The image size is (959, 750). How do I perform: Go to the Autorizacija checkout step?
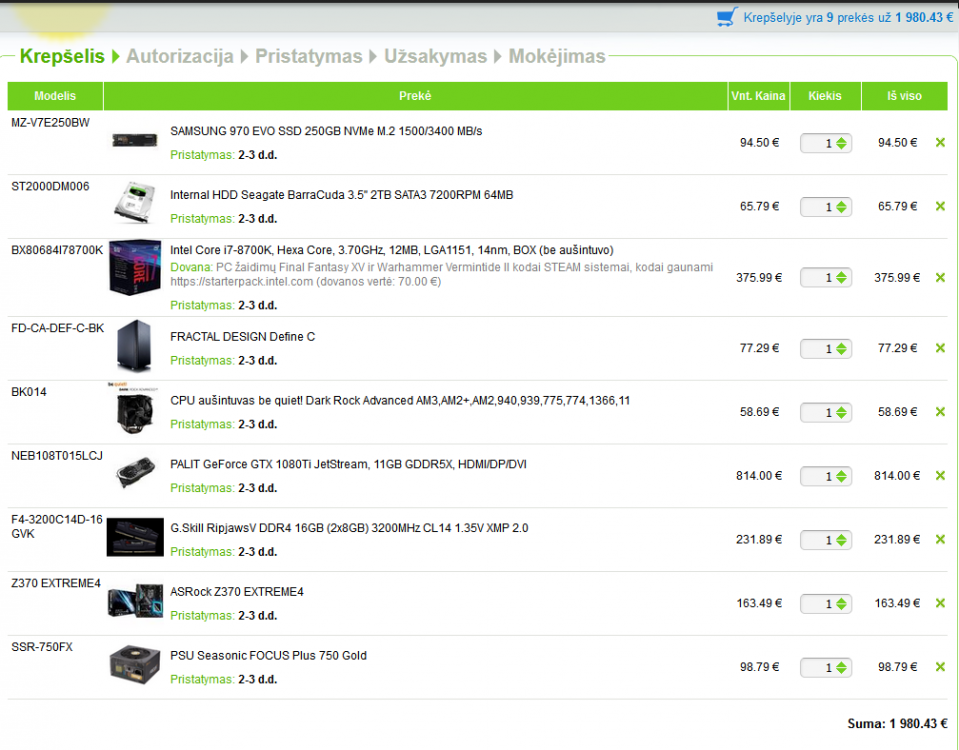pyautogui.click(x=180, y=56)
